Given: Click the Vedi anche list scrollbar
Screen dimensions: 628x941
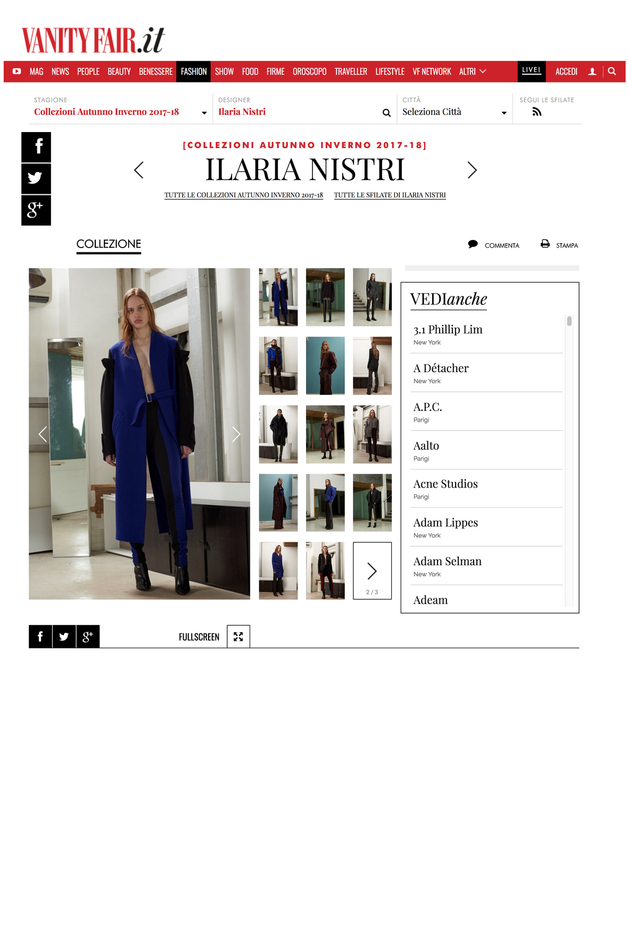Looking at the screenshot, I should (x=569, y=321).
